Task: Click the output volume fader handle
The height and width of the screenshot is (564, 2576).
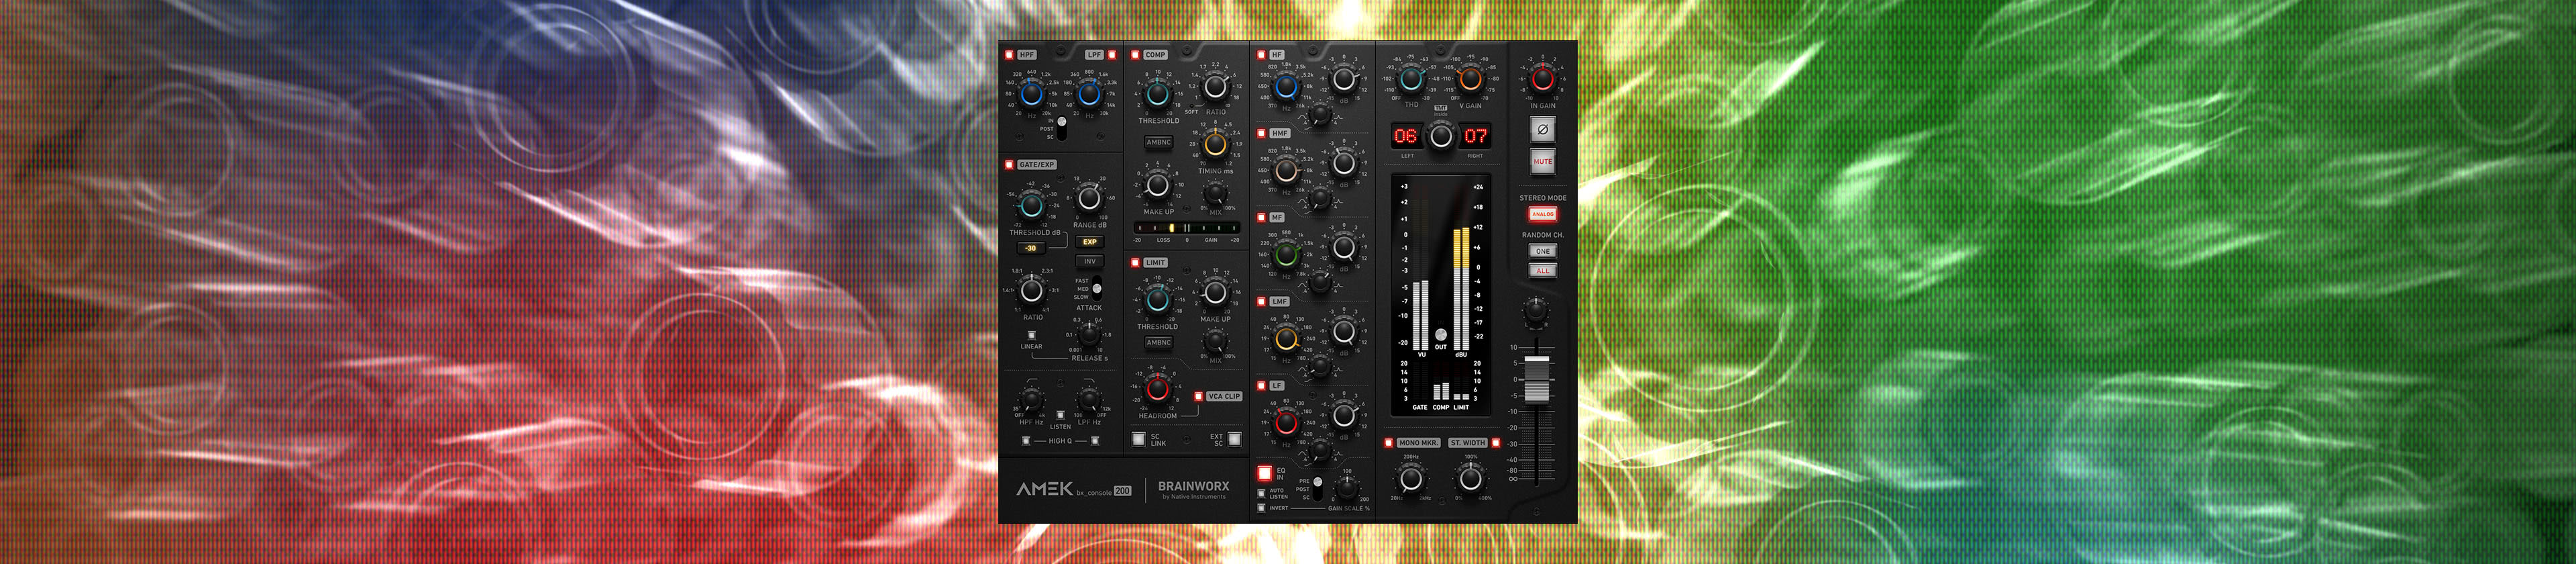Action: (1536, 367)
